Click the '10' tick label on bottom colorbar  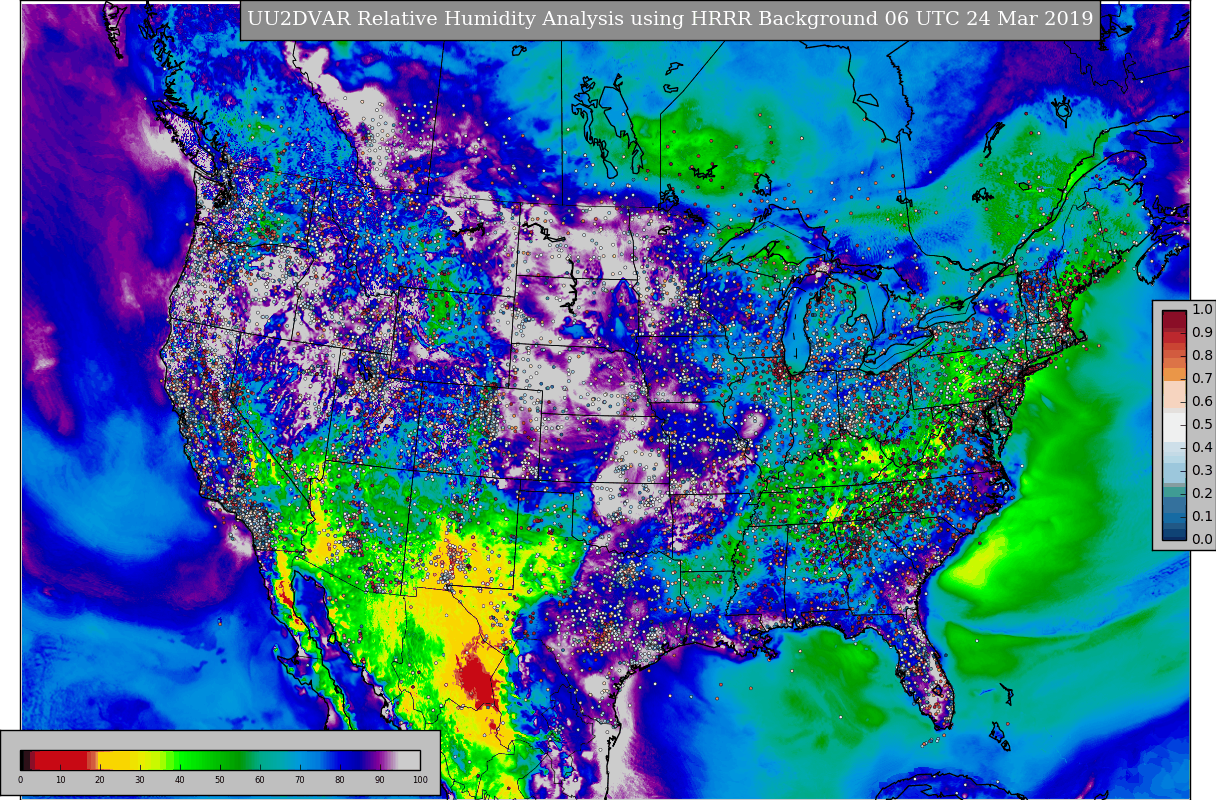60,780
